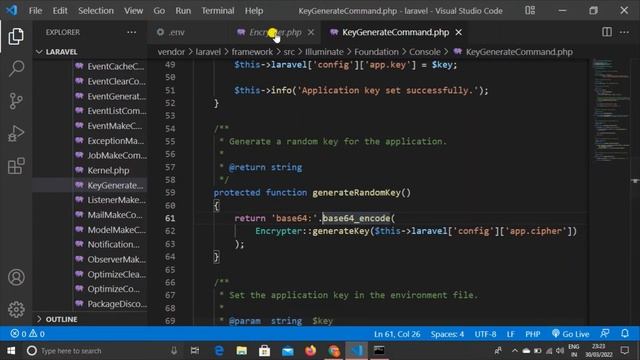The image size is (640, 360).
Task: Expand the OUTLINE section
Action: click(x=61, y=319)
